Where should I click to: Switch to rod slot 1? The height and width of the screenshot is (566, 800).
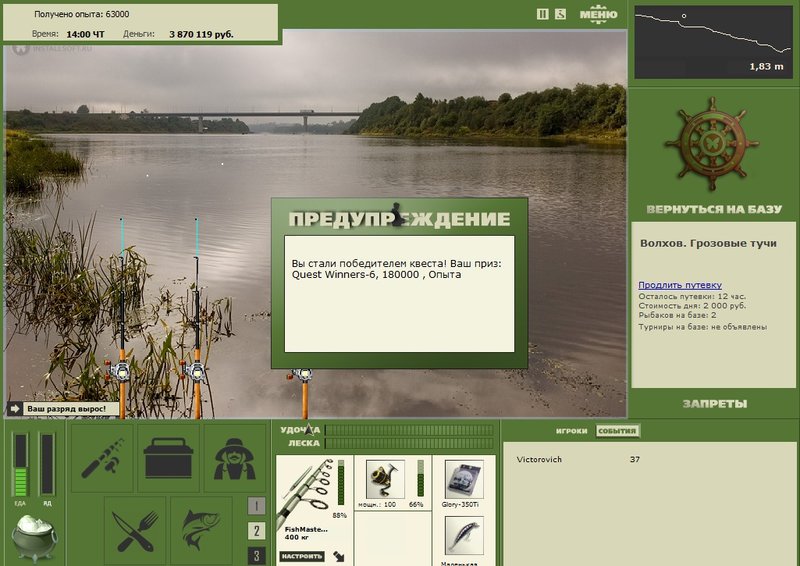(257, 506)
